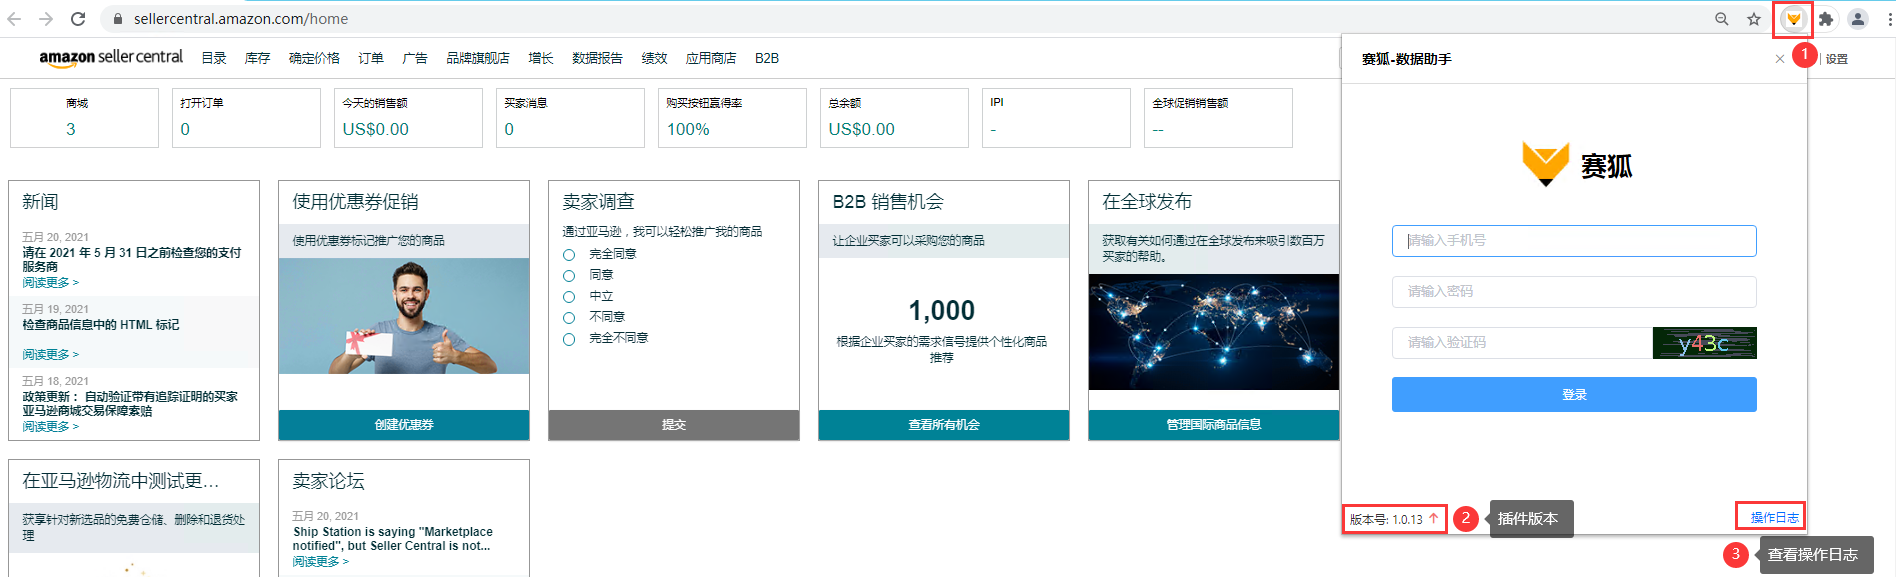Image resolution: width=1896 pixels, height=577 pixels.
Task: Open the Saihu fox extension icon
Action: pos(1793,19)
